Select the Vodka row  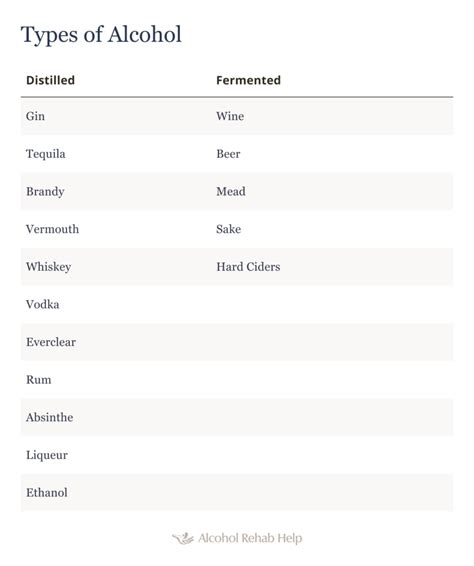[x=237, y=305]
